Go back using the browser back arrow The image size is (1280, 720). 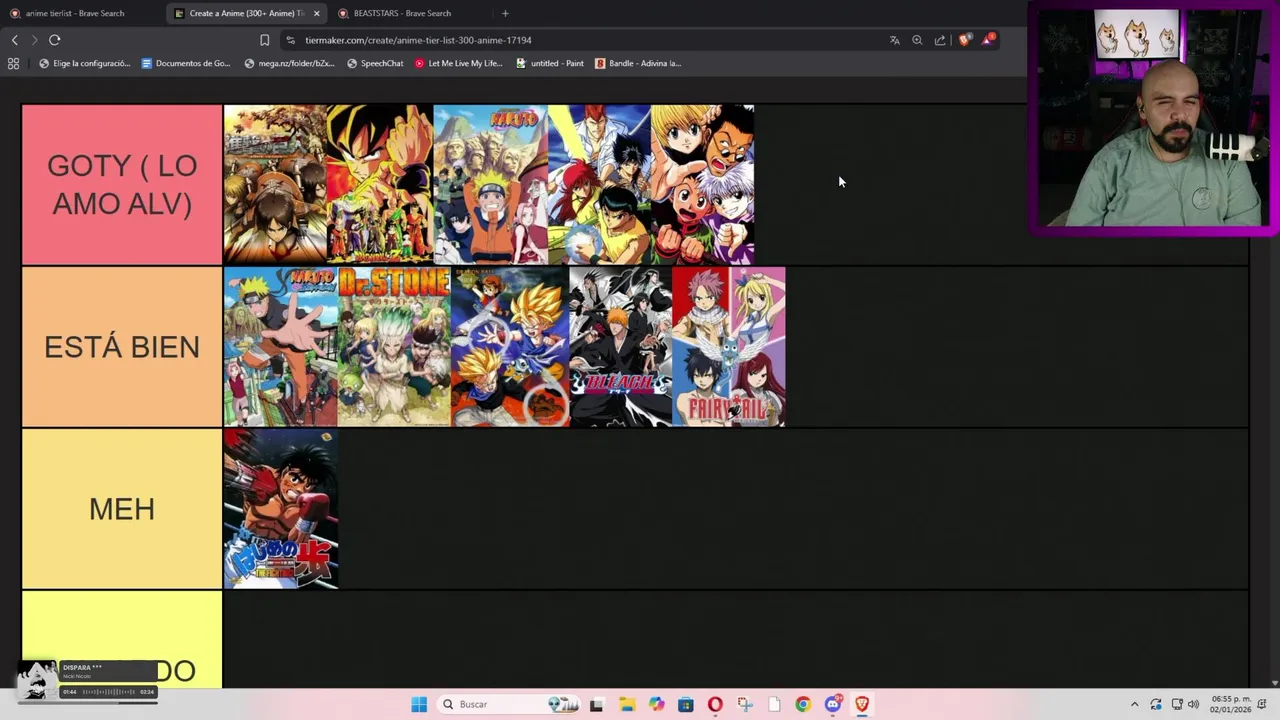[x=14, y=40]
